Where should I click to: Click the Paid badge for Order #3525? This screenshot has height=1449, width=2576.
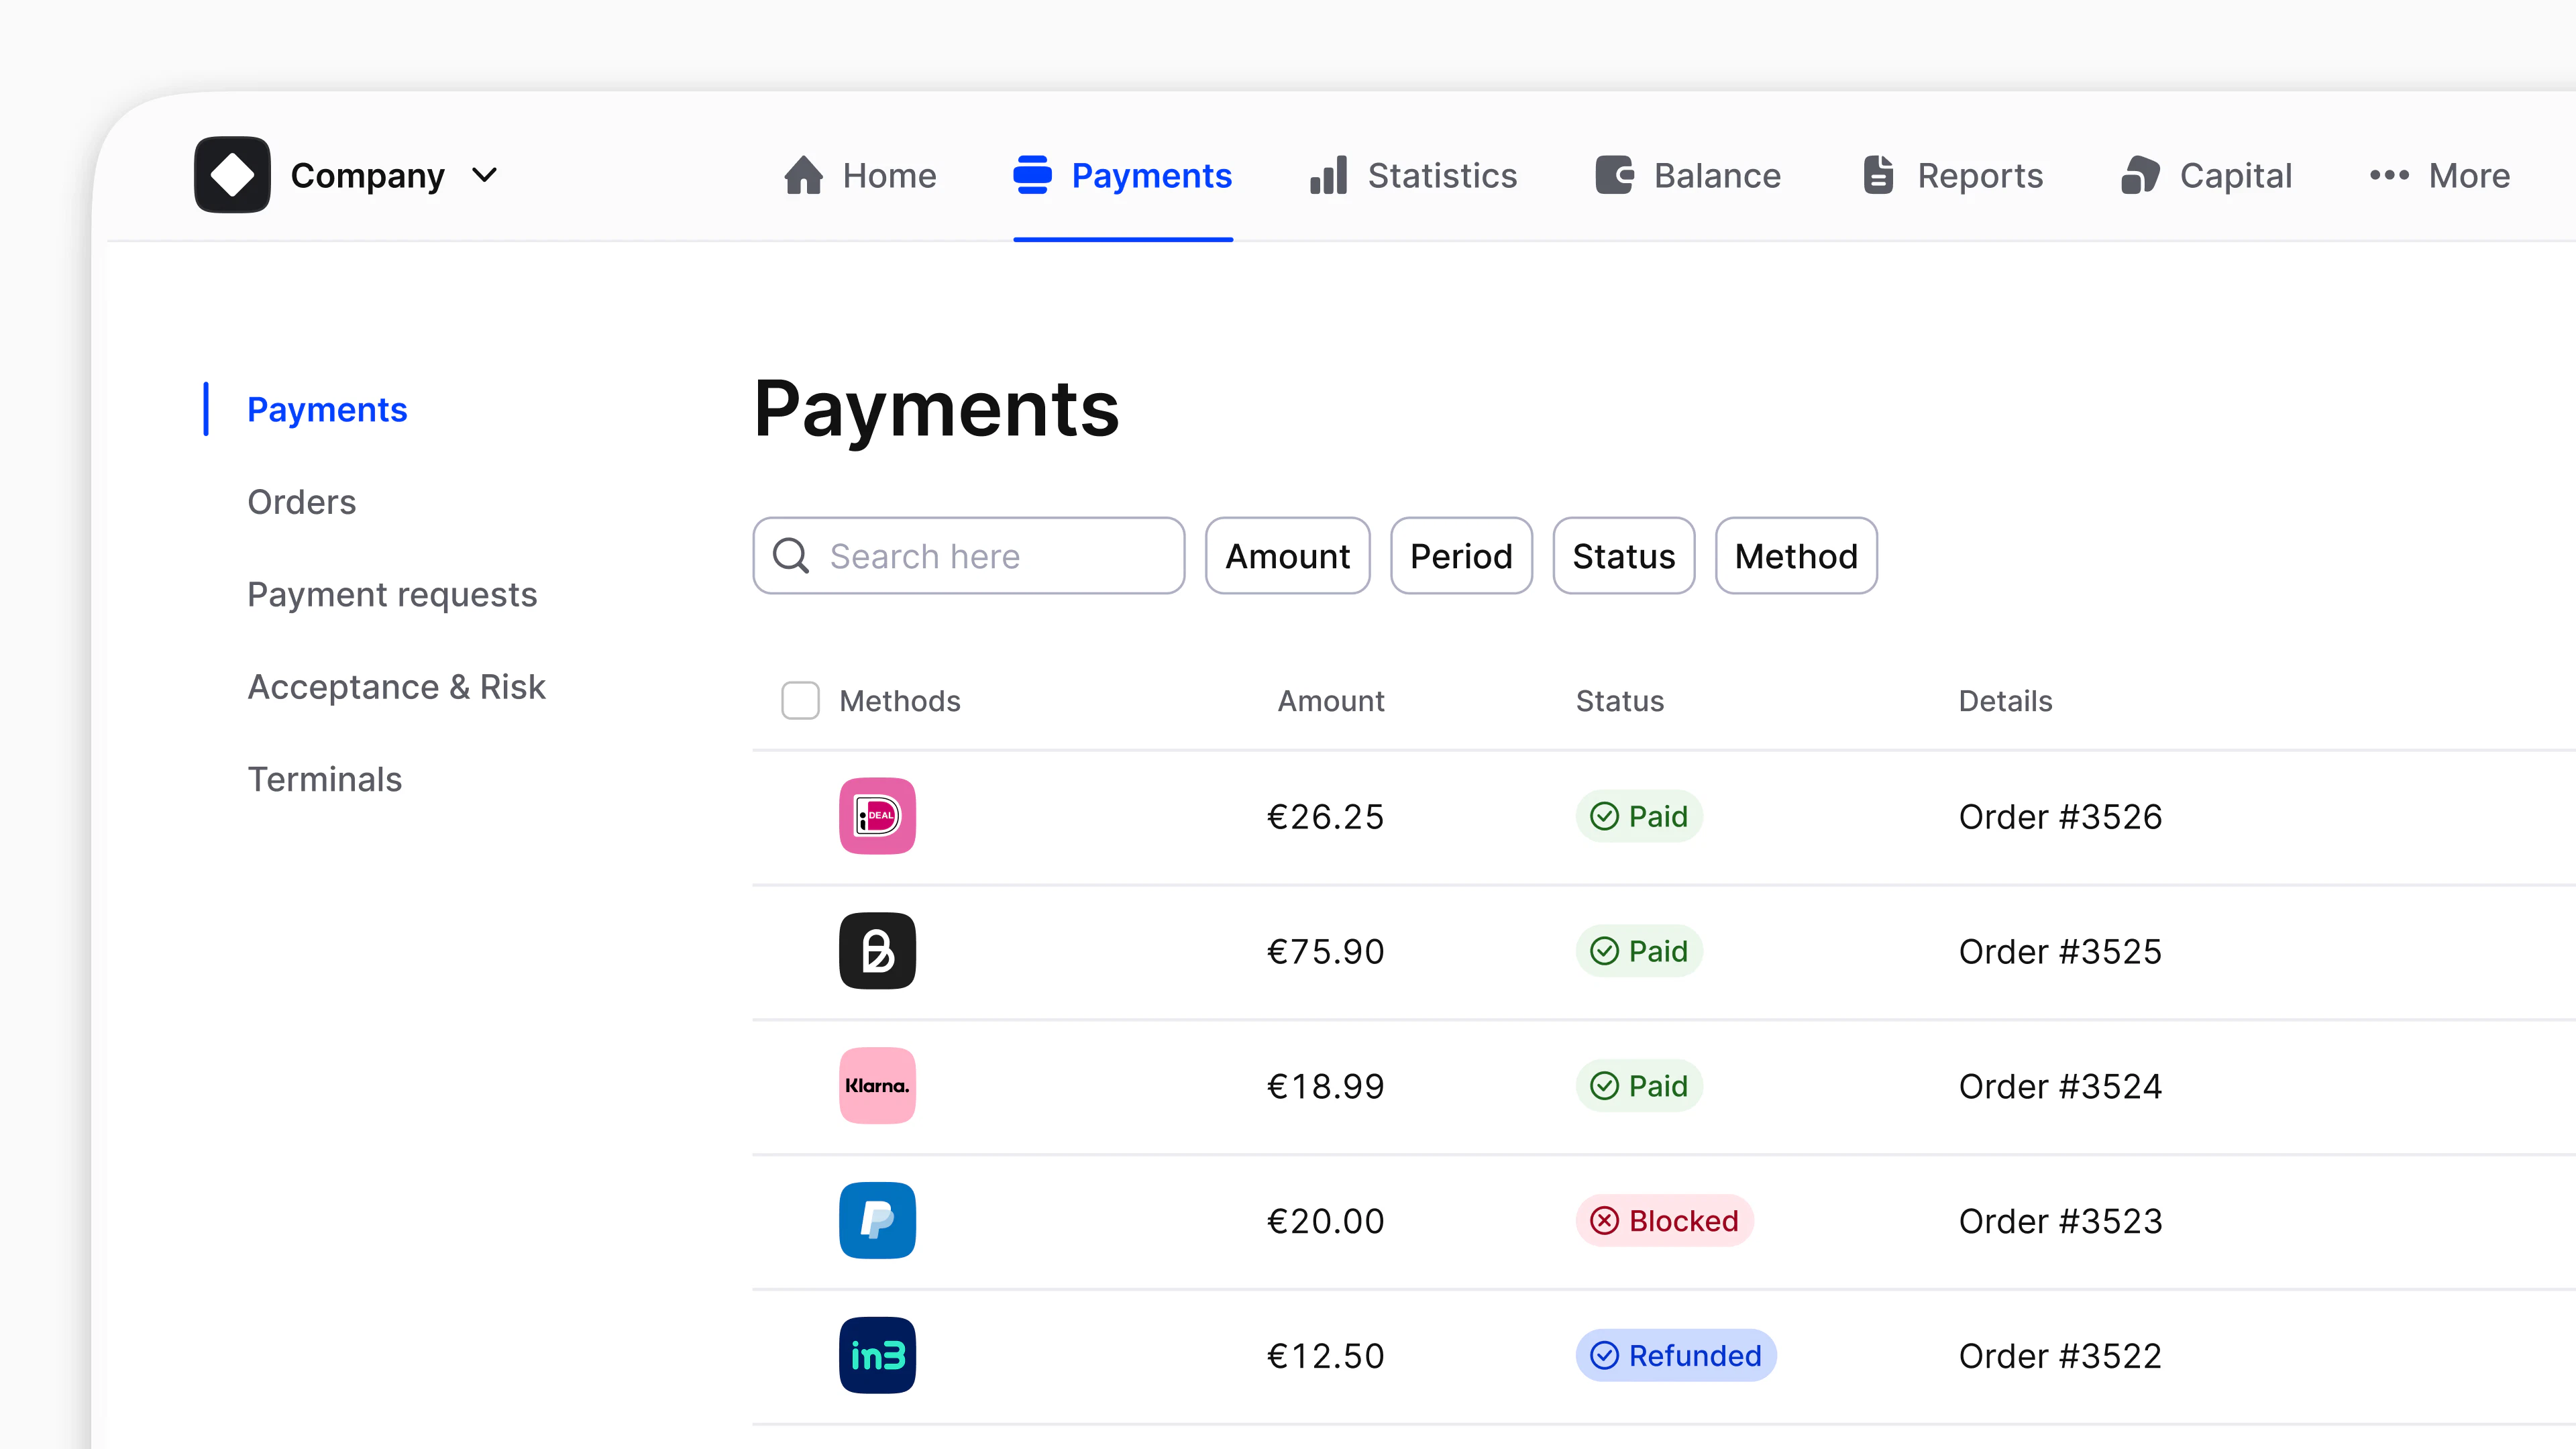click(x=1639, y=951)
